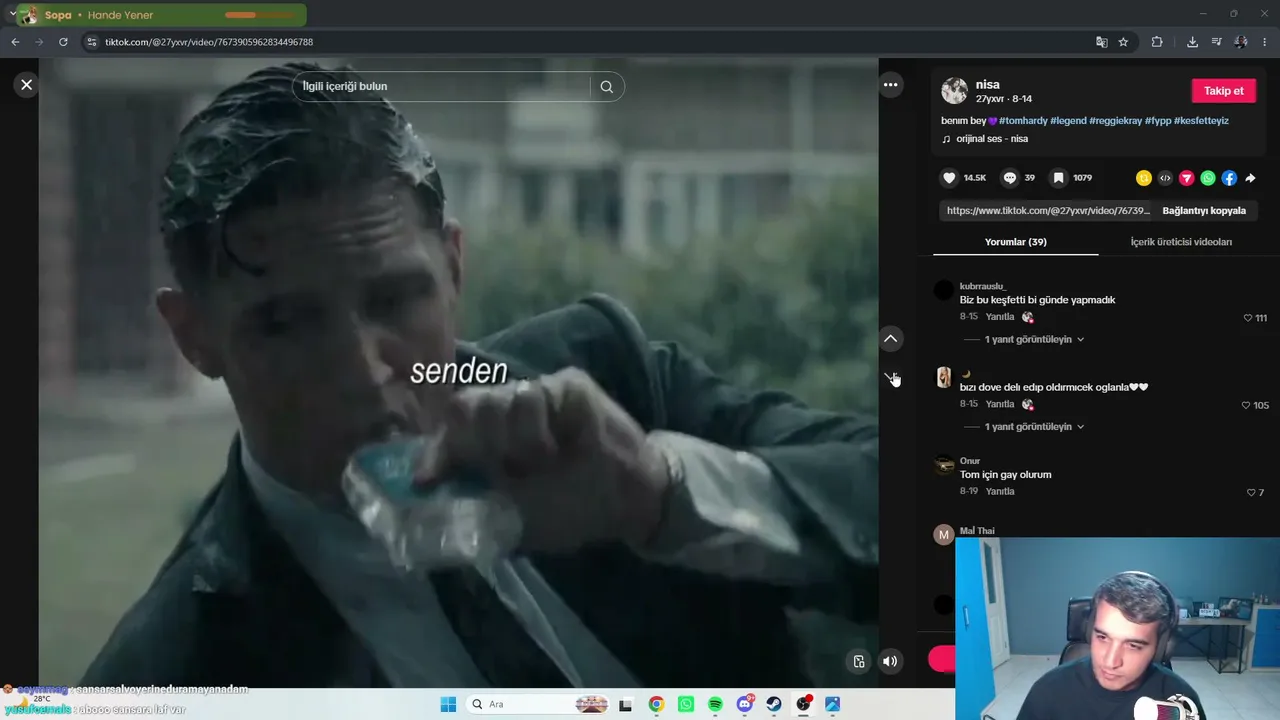
Task: Open the #tomhardy hashtag
Action: pyautogui.click(x=1023, y=121)
